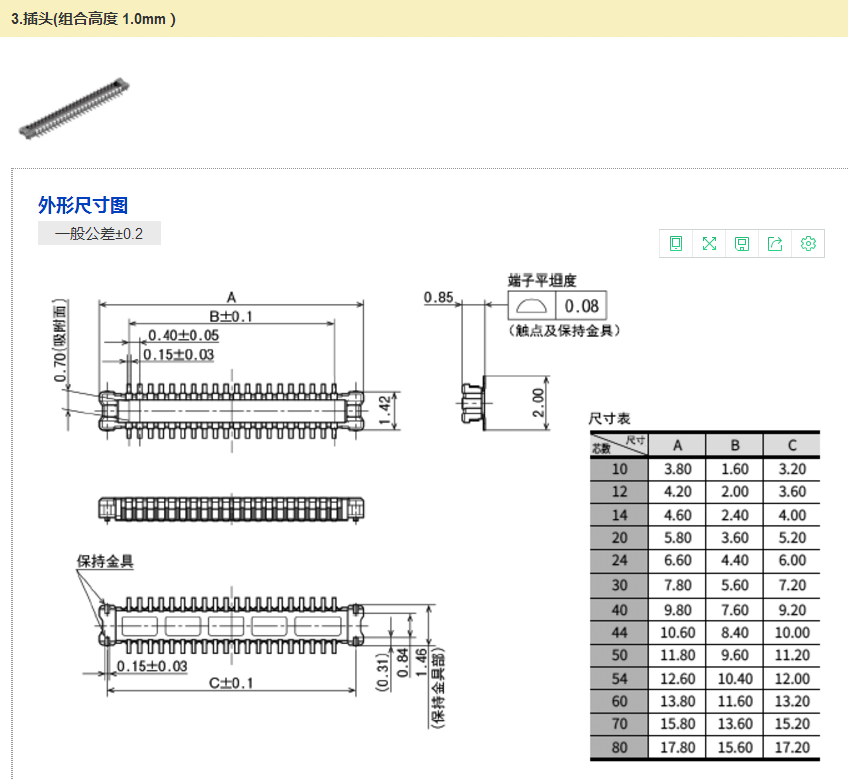The image size is (848, 780).
Task: Click the 44-pin row header cell
Action: [x=619, y=632]
